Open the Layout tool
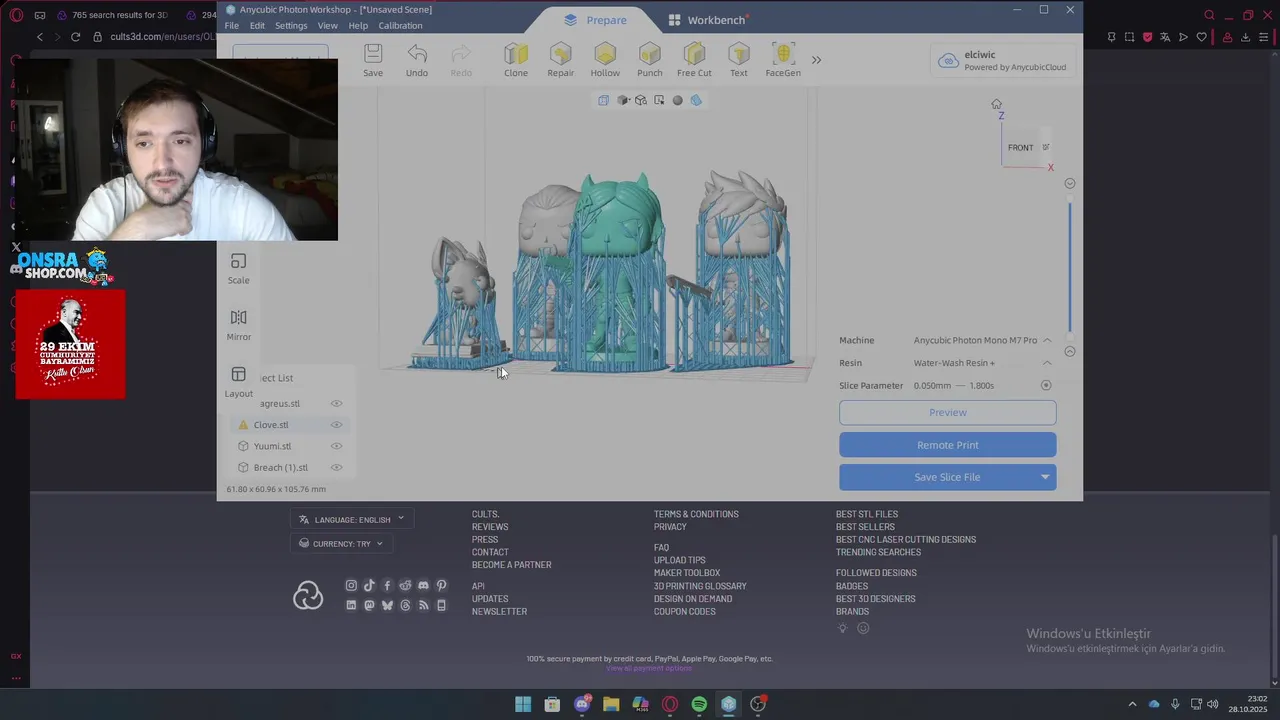 238,382
